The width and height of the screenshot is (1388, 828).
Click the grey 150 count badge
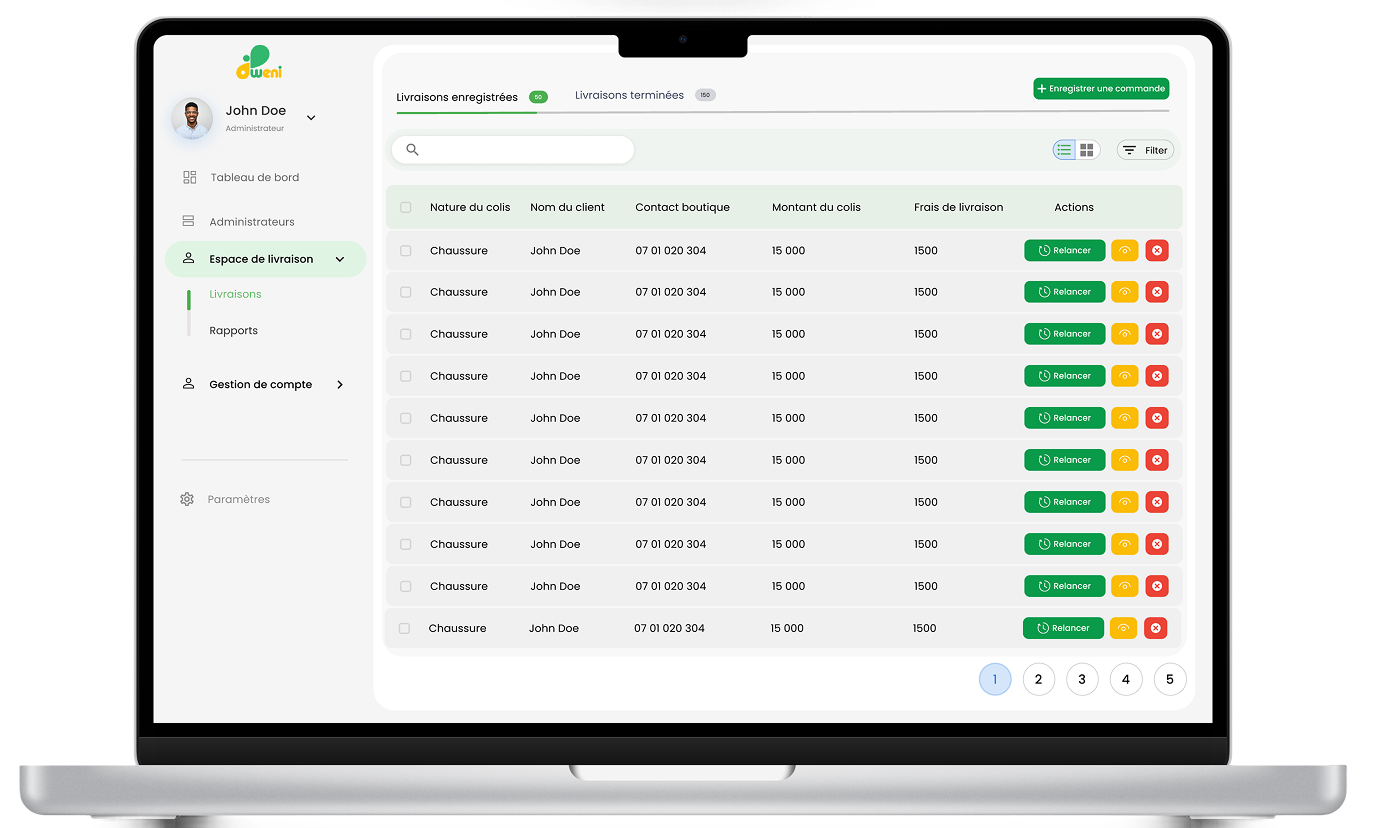pyautogui.click(x=705, y=95)
